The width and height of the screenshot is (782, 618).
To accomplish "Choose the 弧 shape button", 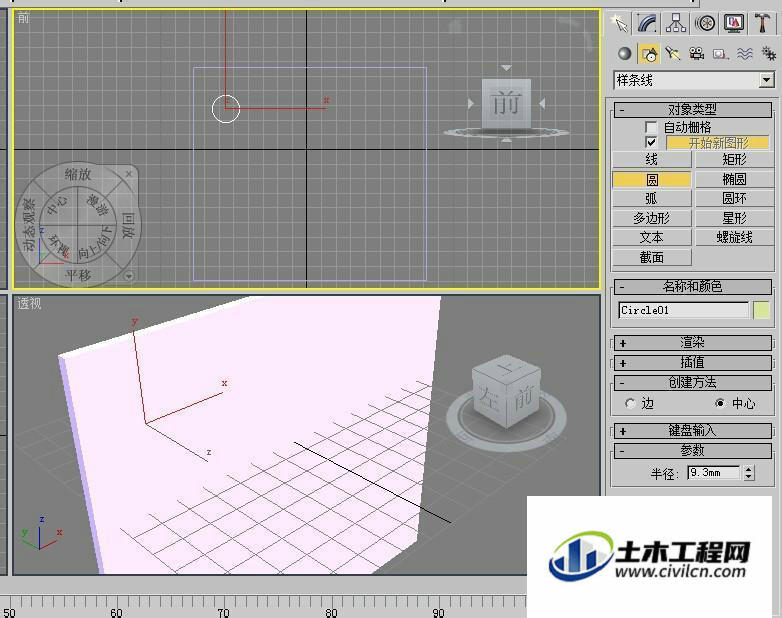I will [x=652, y=199].
